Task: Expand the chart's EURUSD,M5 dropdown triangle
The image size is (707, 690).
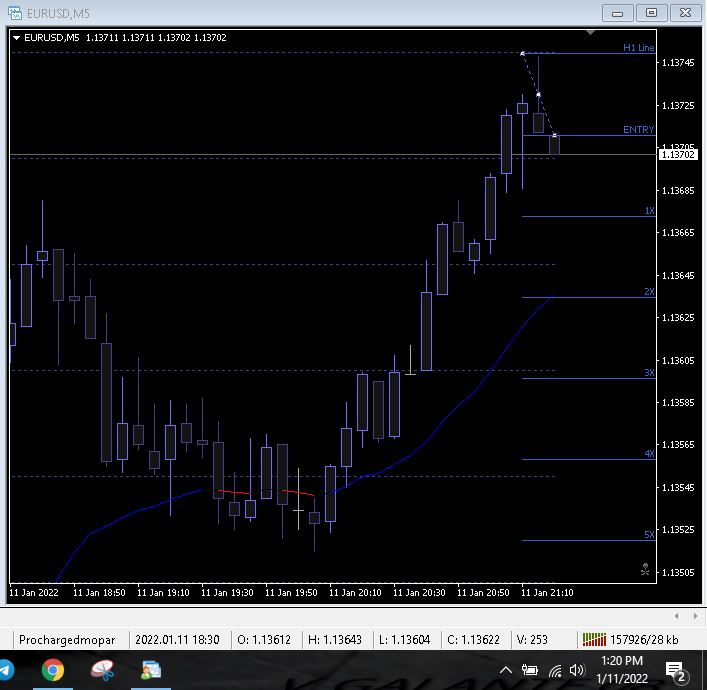Action: (x=16, y=38)
